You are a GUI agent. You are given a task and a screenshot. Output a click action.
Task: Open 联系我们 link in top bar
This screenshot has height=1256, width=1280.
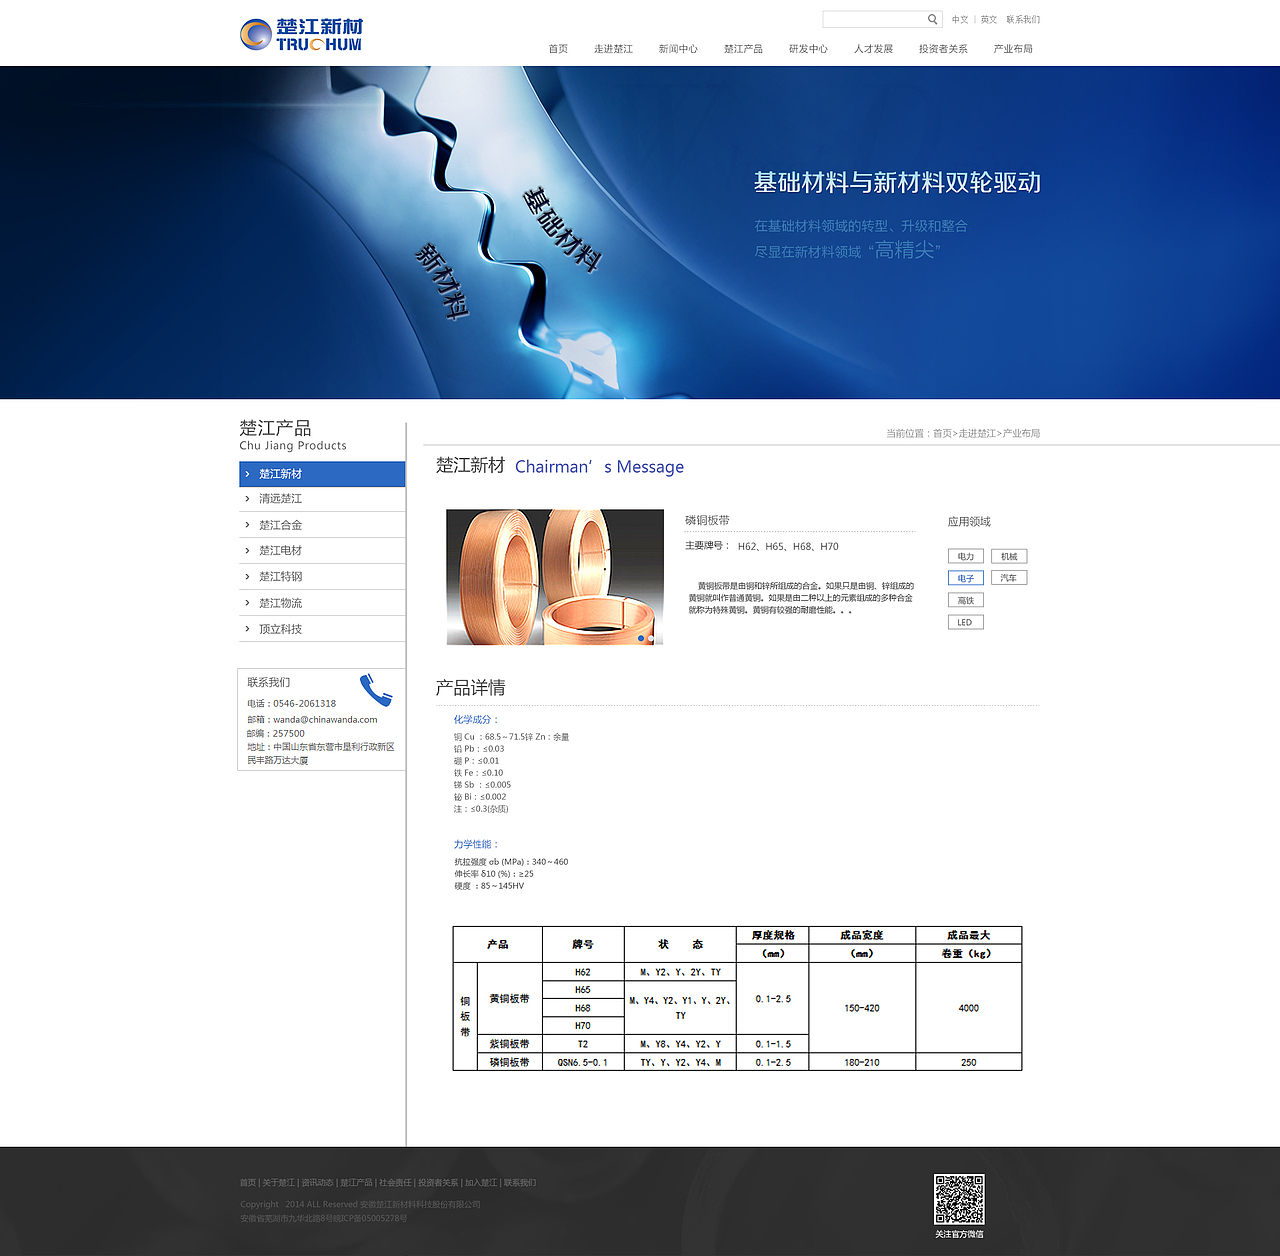click(x=1023, y=20)
